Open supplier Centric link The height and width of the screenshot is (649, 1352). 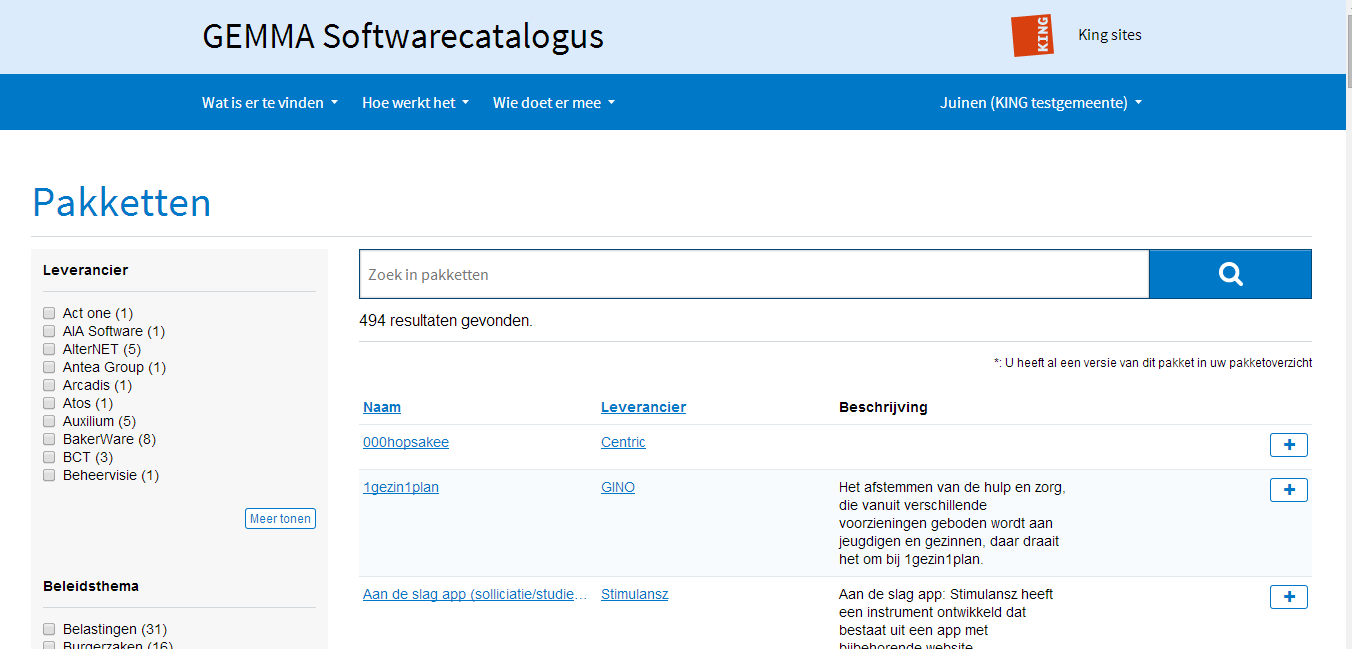[x=623, y=442]
